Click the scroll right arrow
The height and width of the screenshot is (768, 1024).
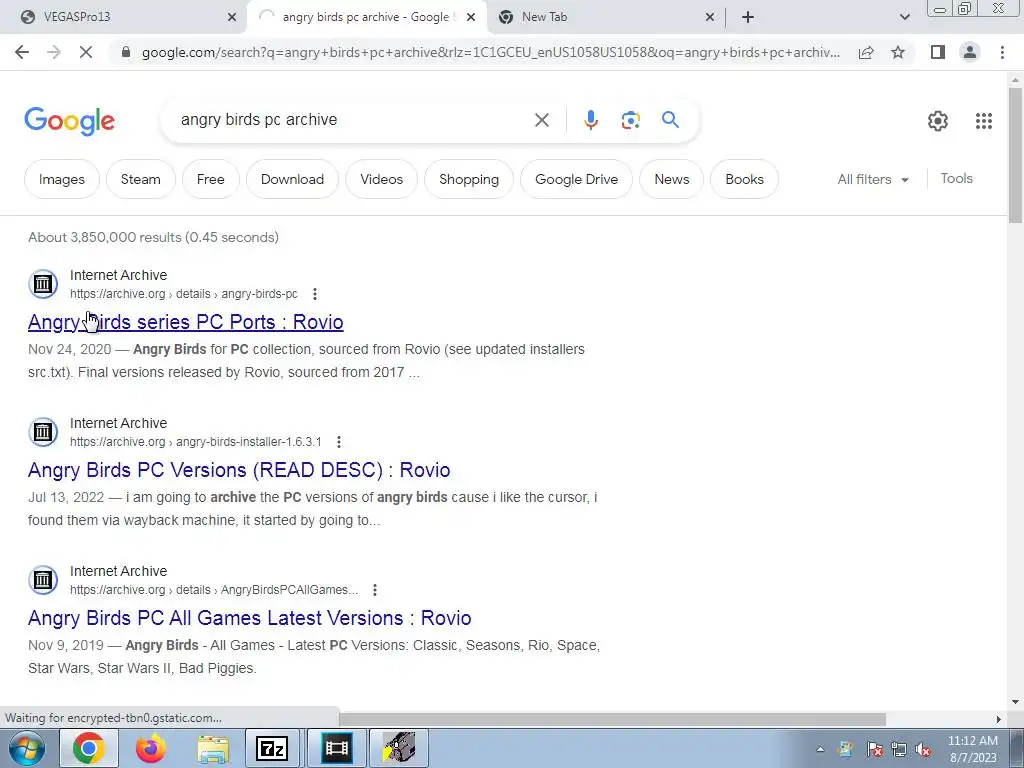(x=998, y=719)
